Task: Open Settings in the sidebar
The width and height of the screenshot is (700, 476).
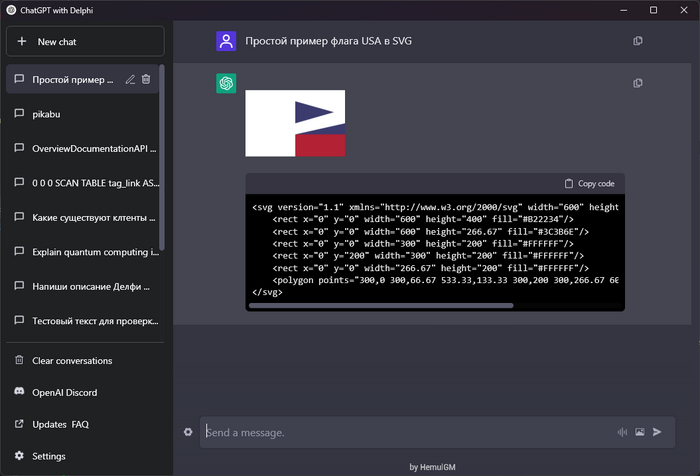Action: tap(49, 457)
